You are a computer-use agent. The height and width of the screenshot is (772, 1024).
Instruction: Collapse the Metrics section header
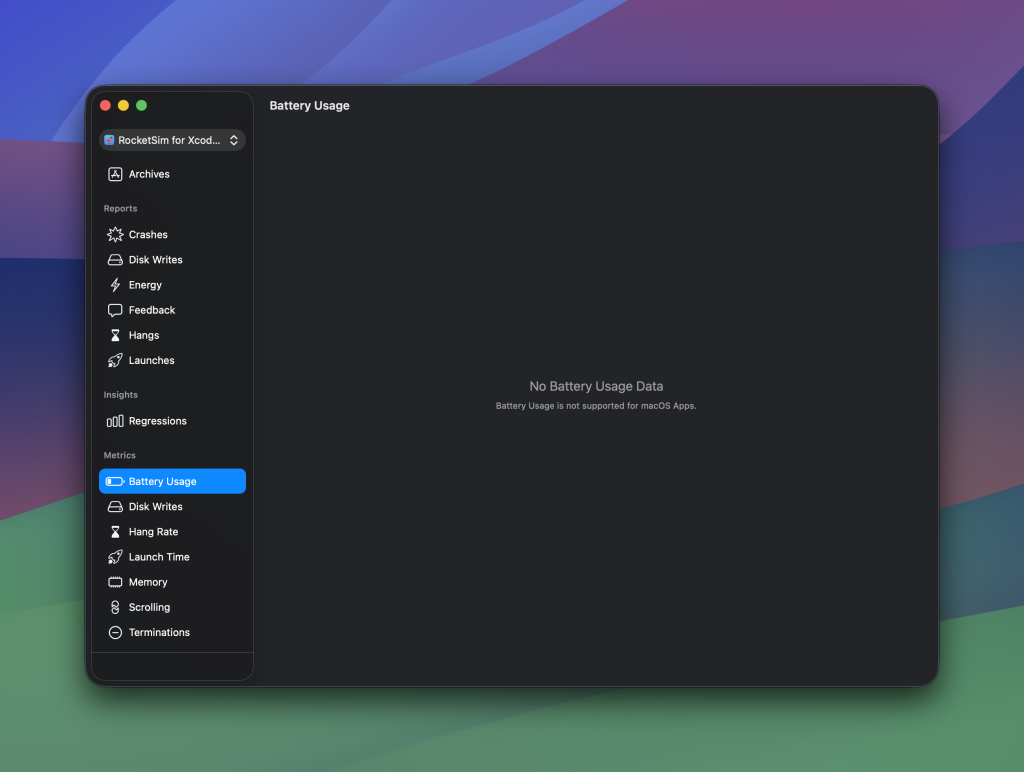click(x=119, y=455)
